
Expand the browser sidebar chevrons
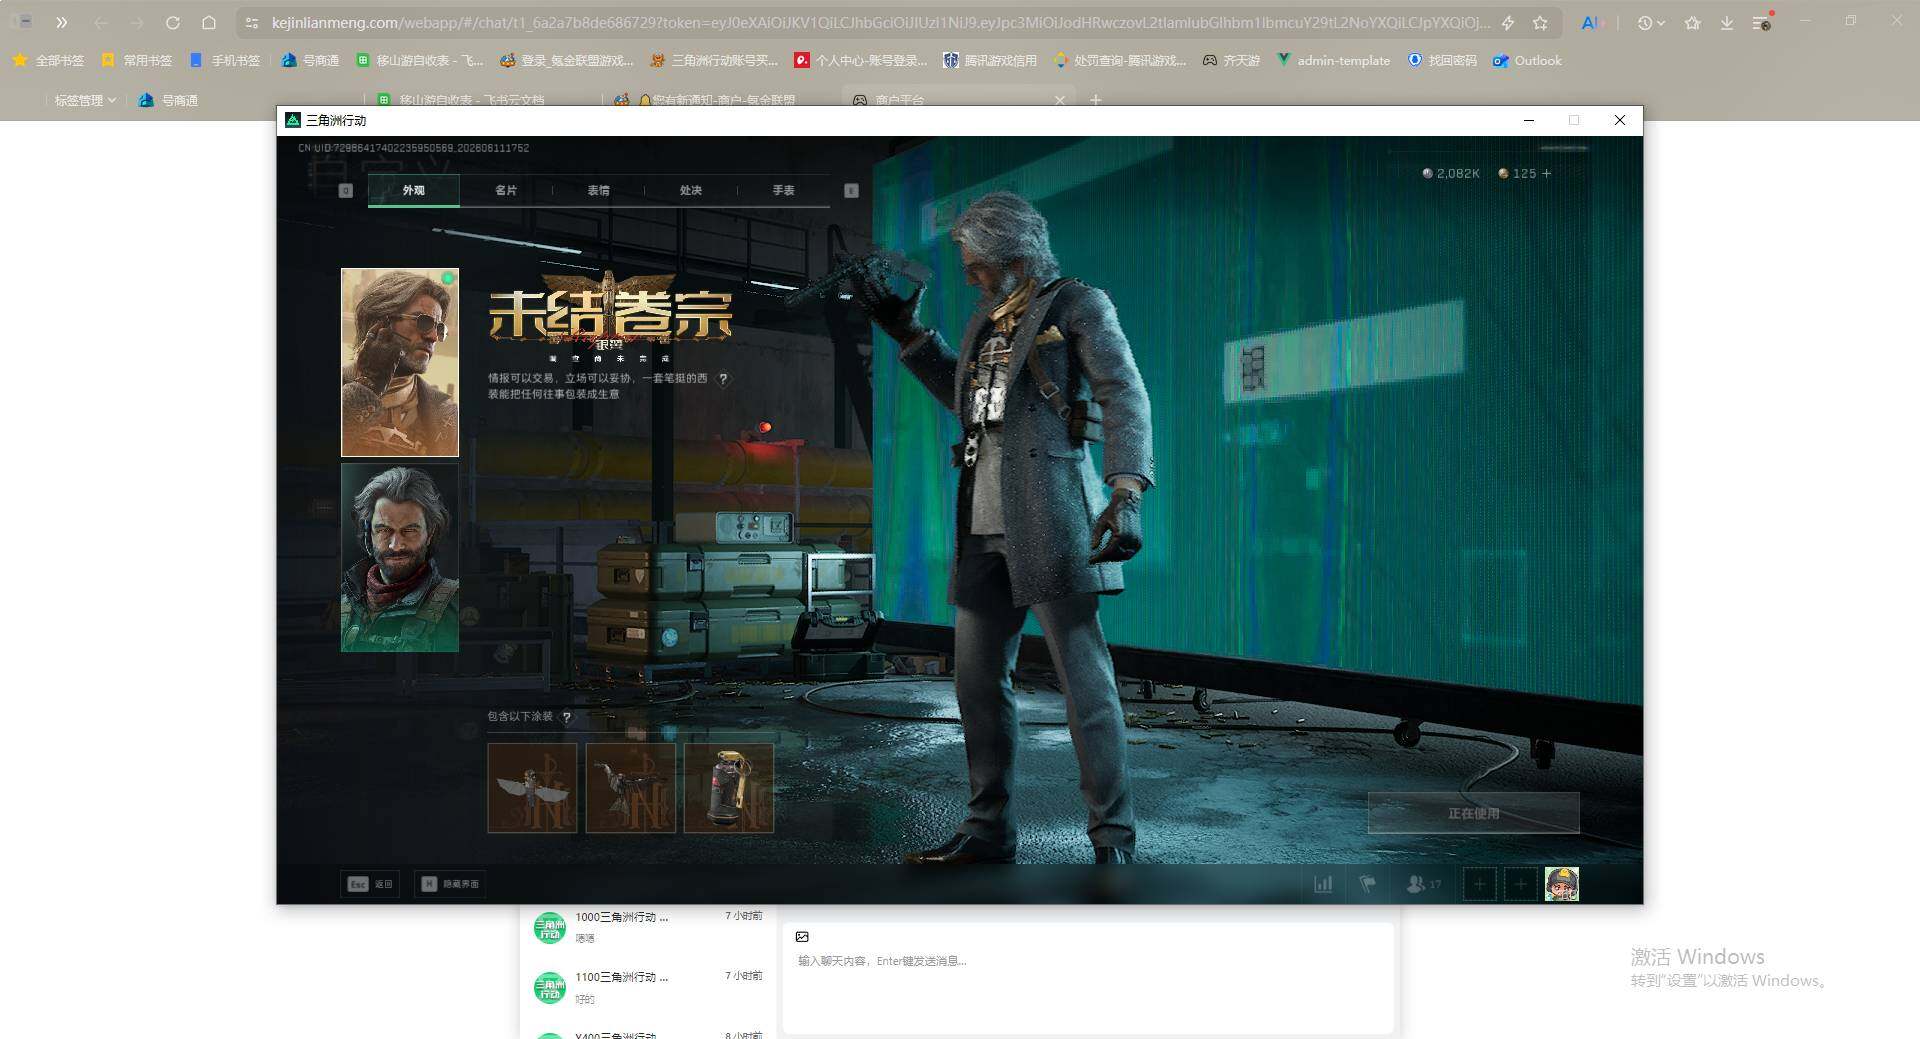pos(61,22)
